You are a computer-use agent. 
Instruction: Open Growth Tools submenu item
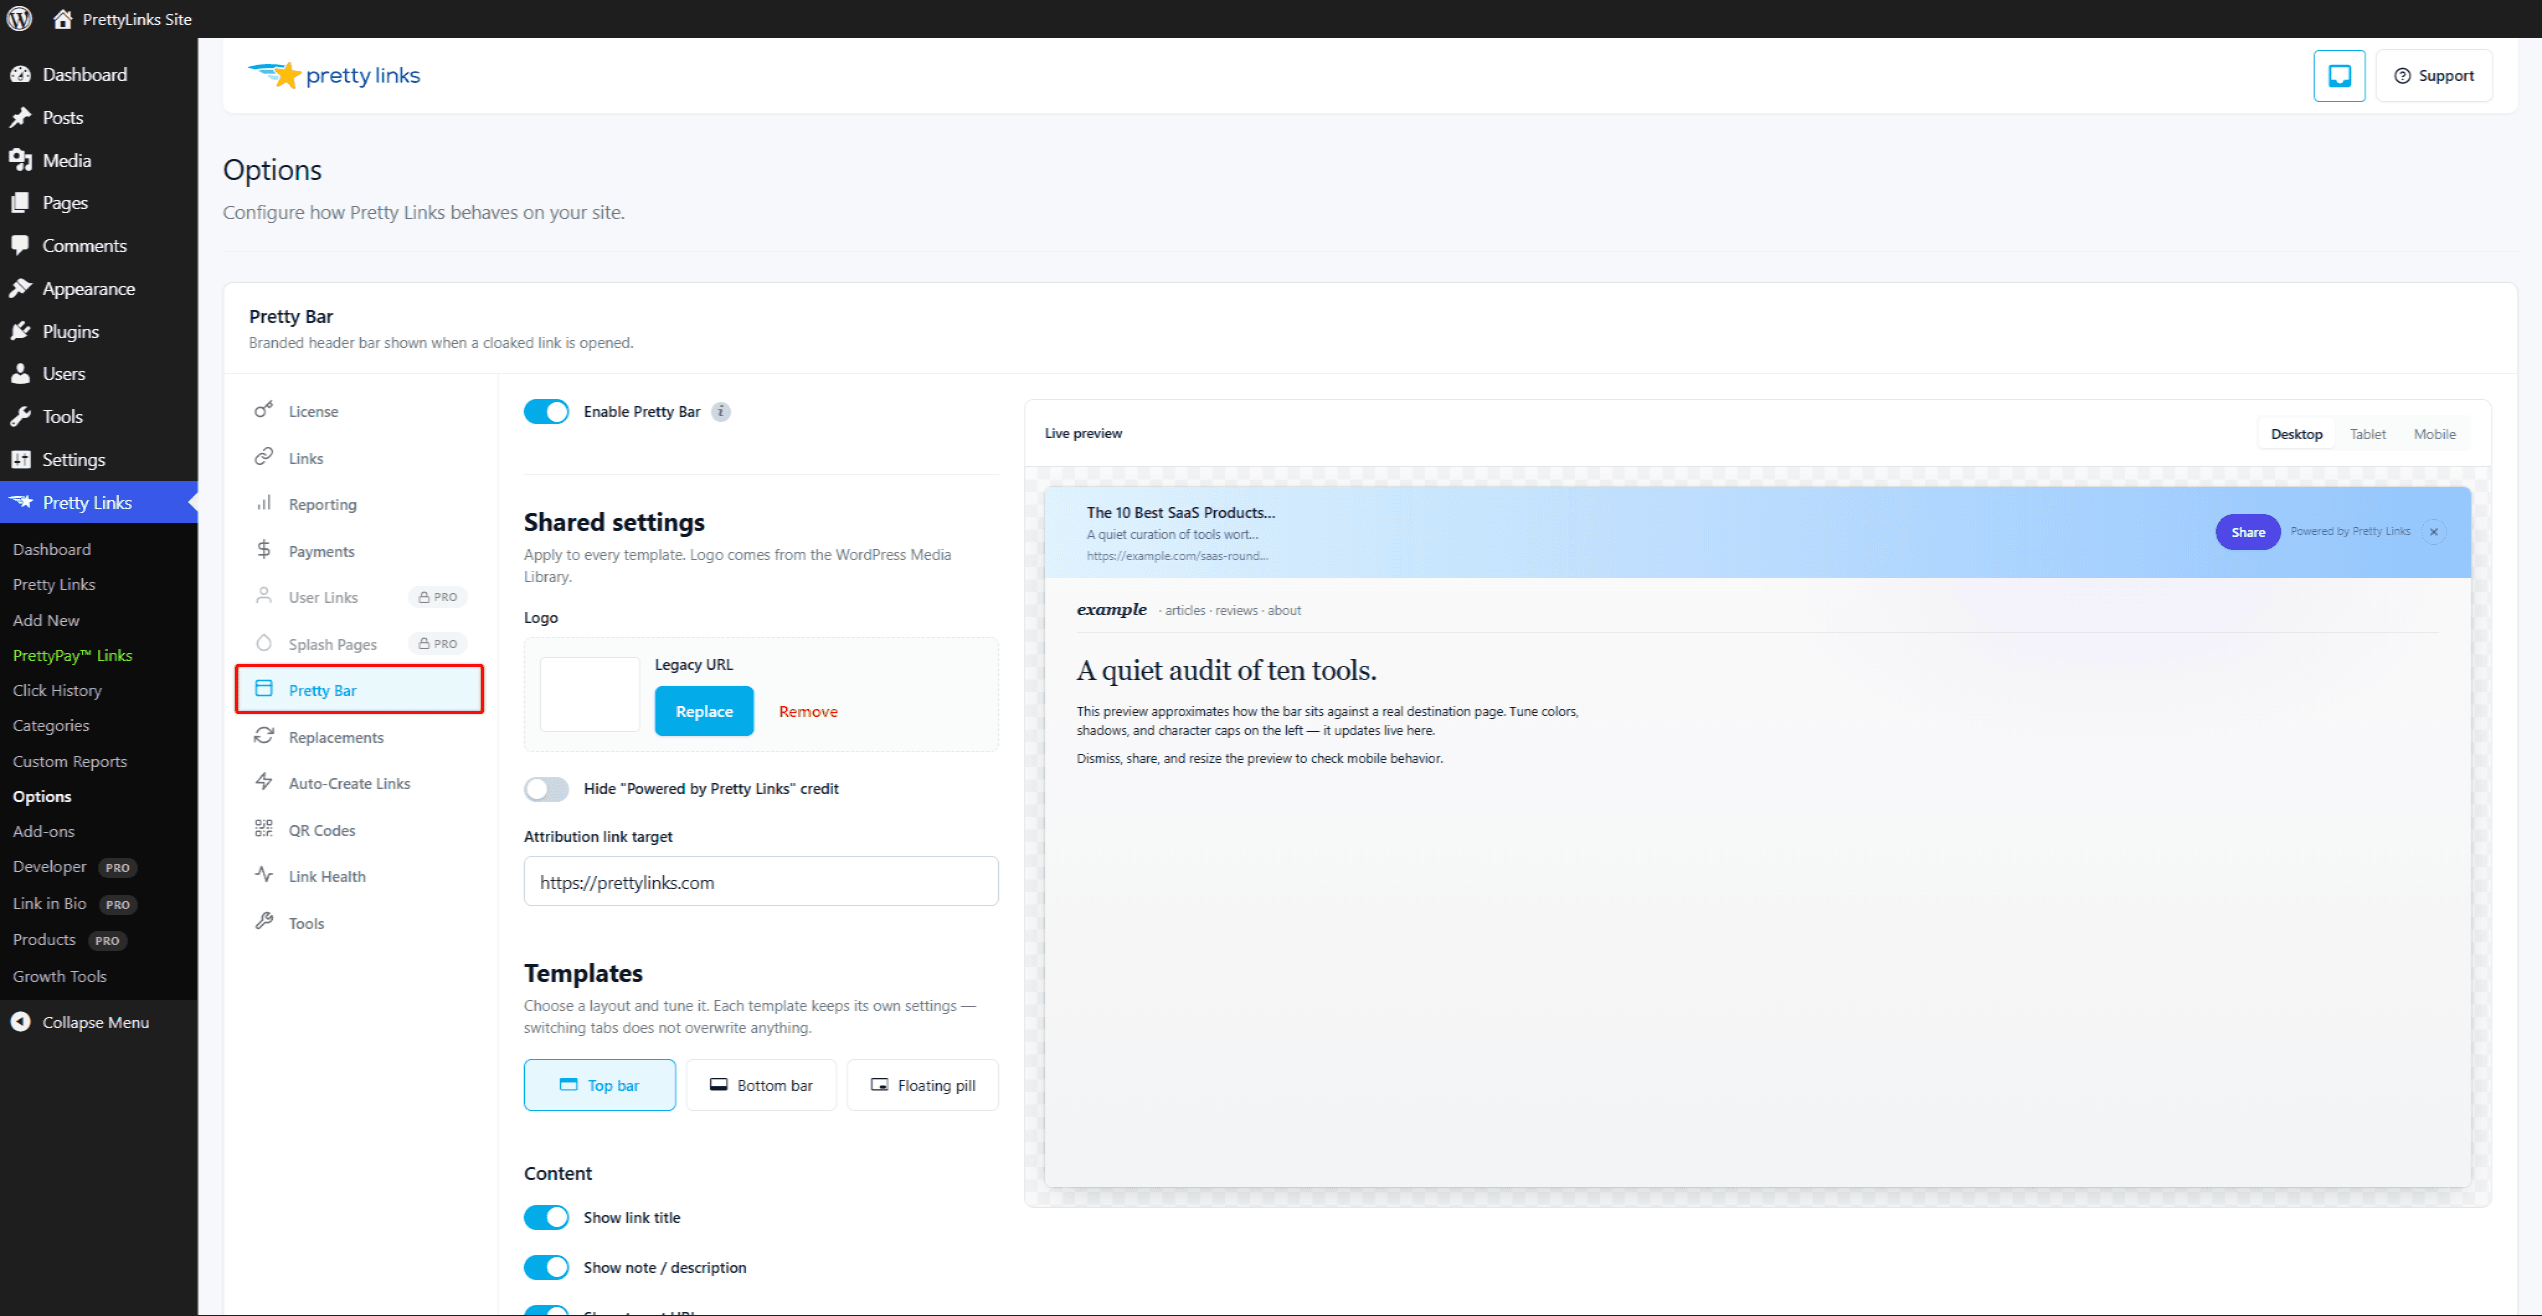click(60, 976)
